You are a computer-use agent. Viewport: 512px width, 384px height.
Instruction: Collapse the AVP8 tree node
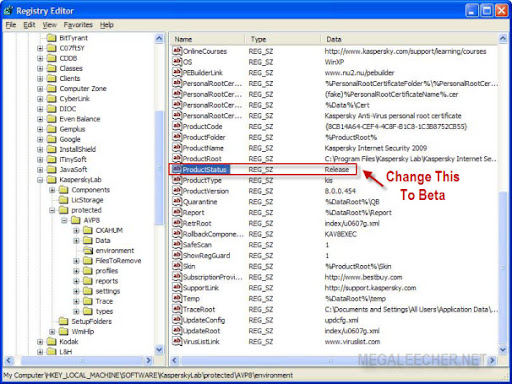[x=64, y=220]
